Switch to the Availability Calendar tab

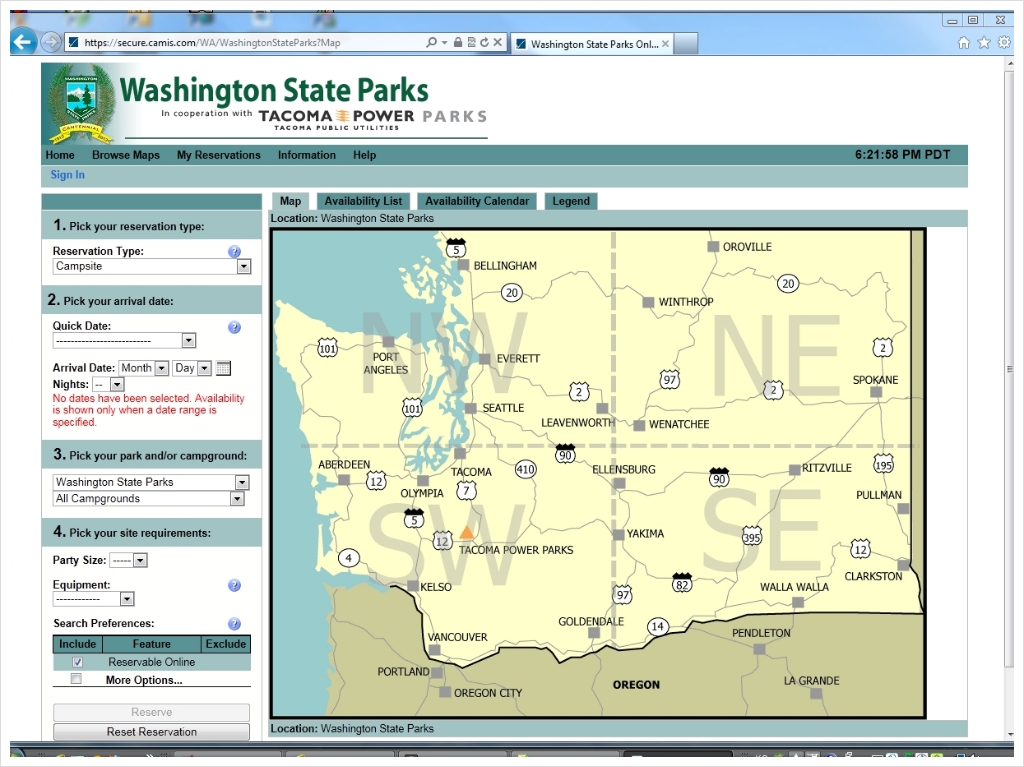[x=477, y=201]
